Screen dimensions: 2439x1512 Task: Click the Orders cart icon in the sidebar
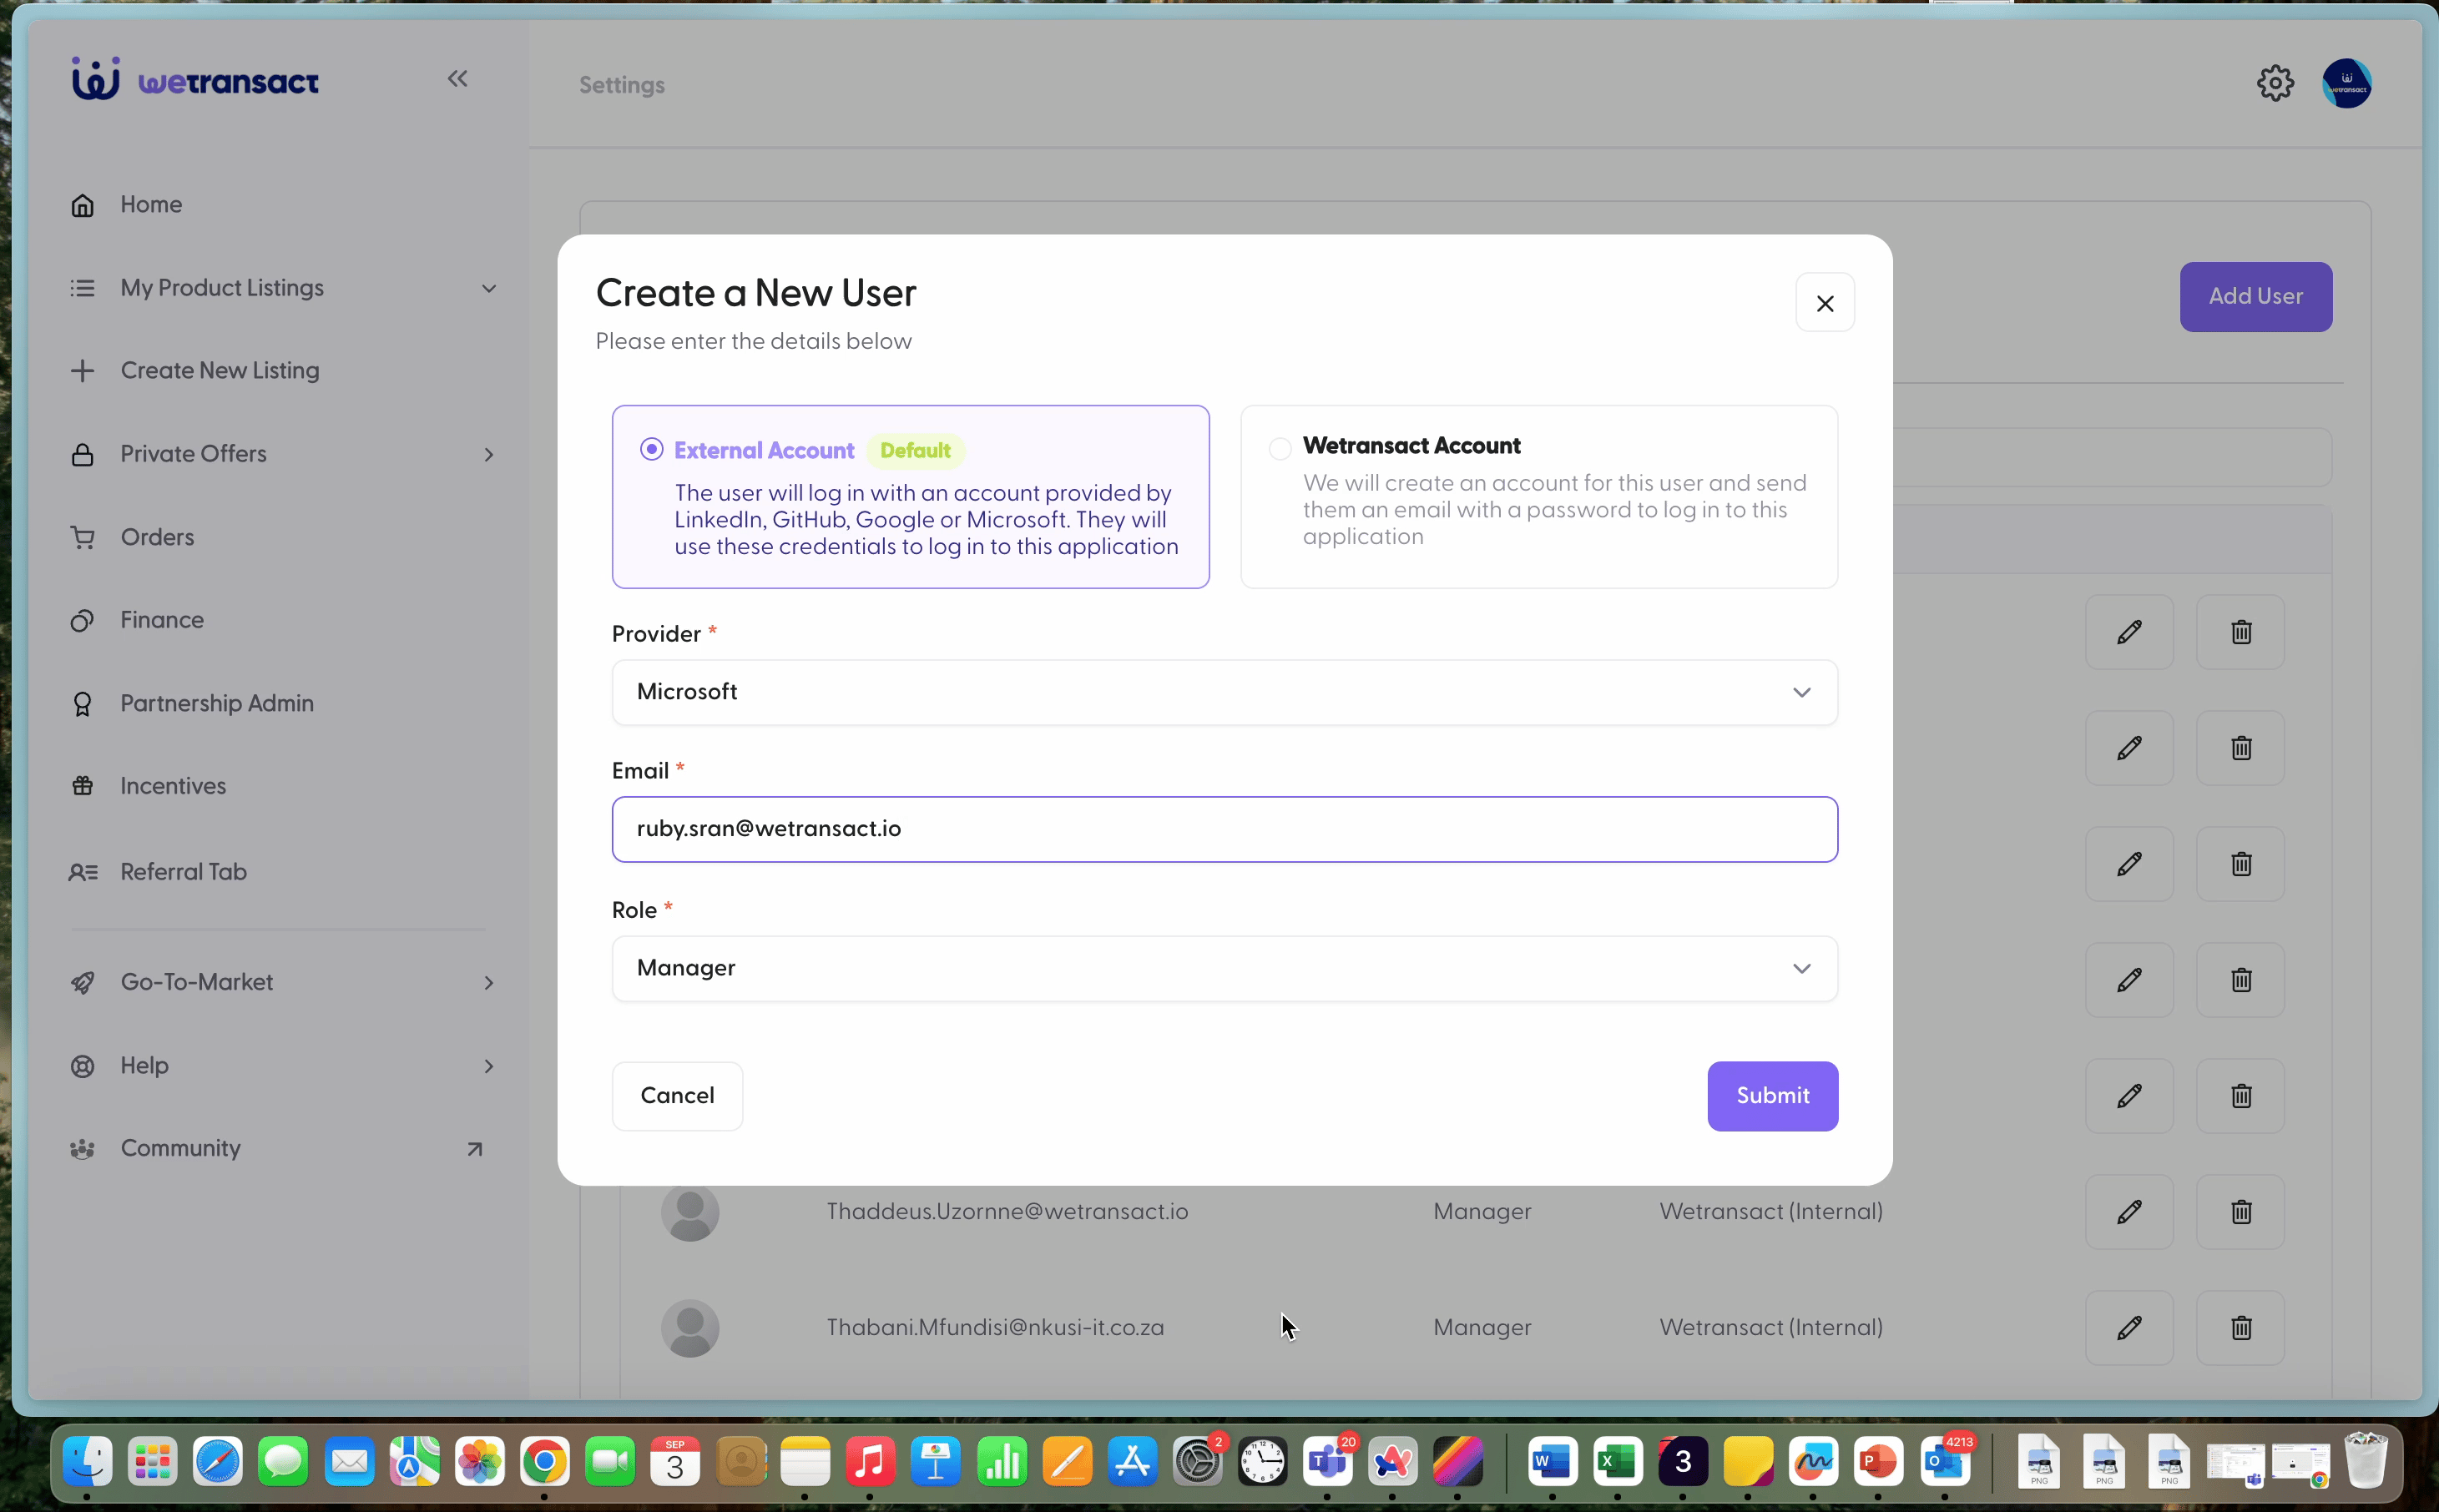click(83, 537)
